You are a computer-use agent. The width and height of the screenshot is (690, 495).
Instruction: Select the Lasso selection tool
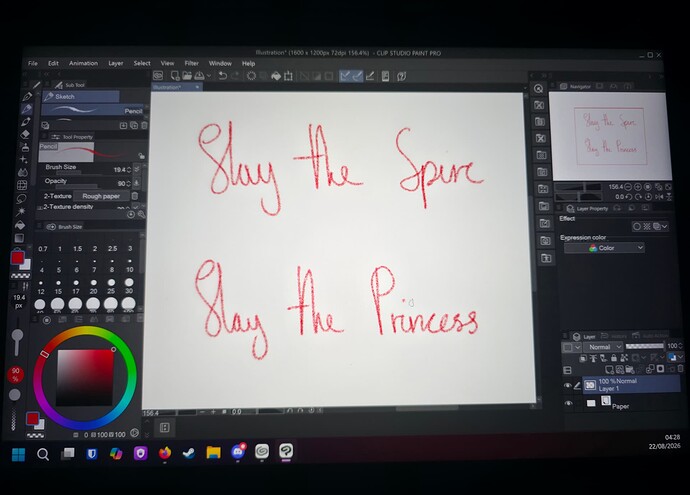21,199
